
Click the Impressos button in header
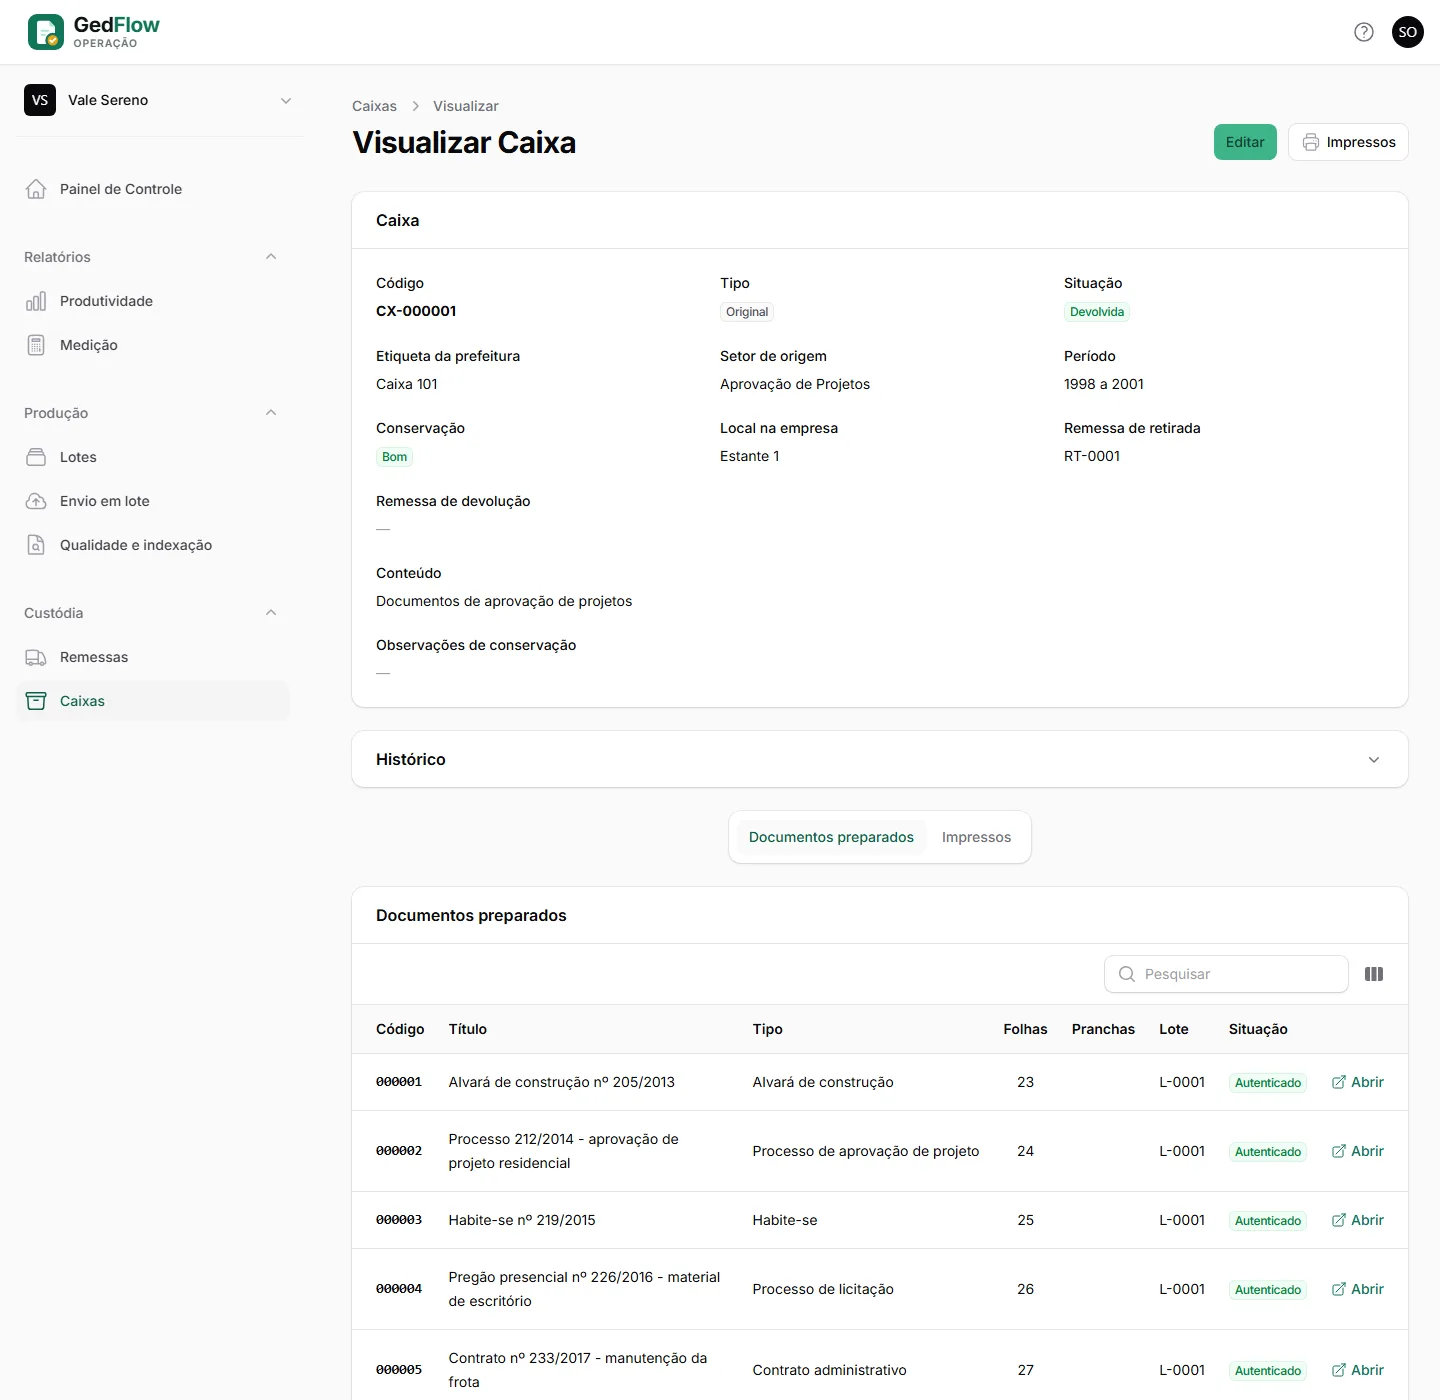tap(1348, 142)
